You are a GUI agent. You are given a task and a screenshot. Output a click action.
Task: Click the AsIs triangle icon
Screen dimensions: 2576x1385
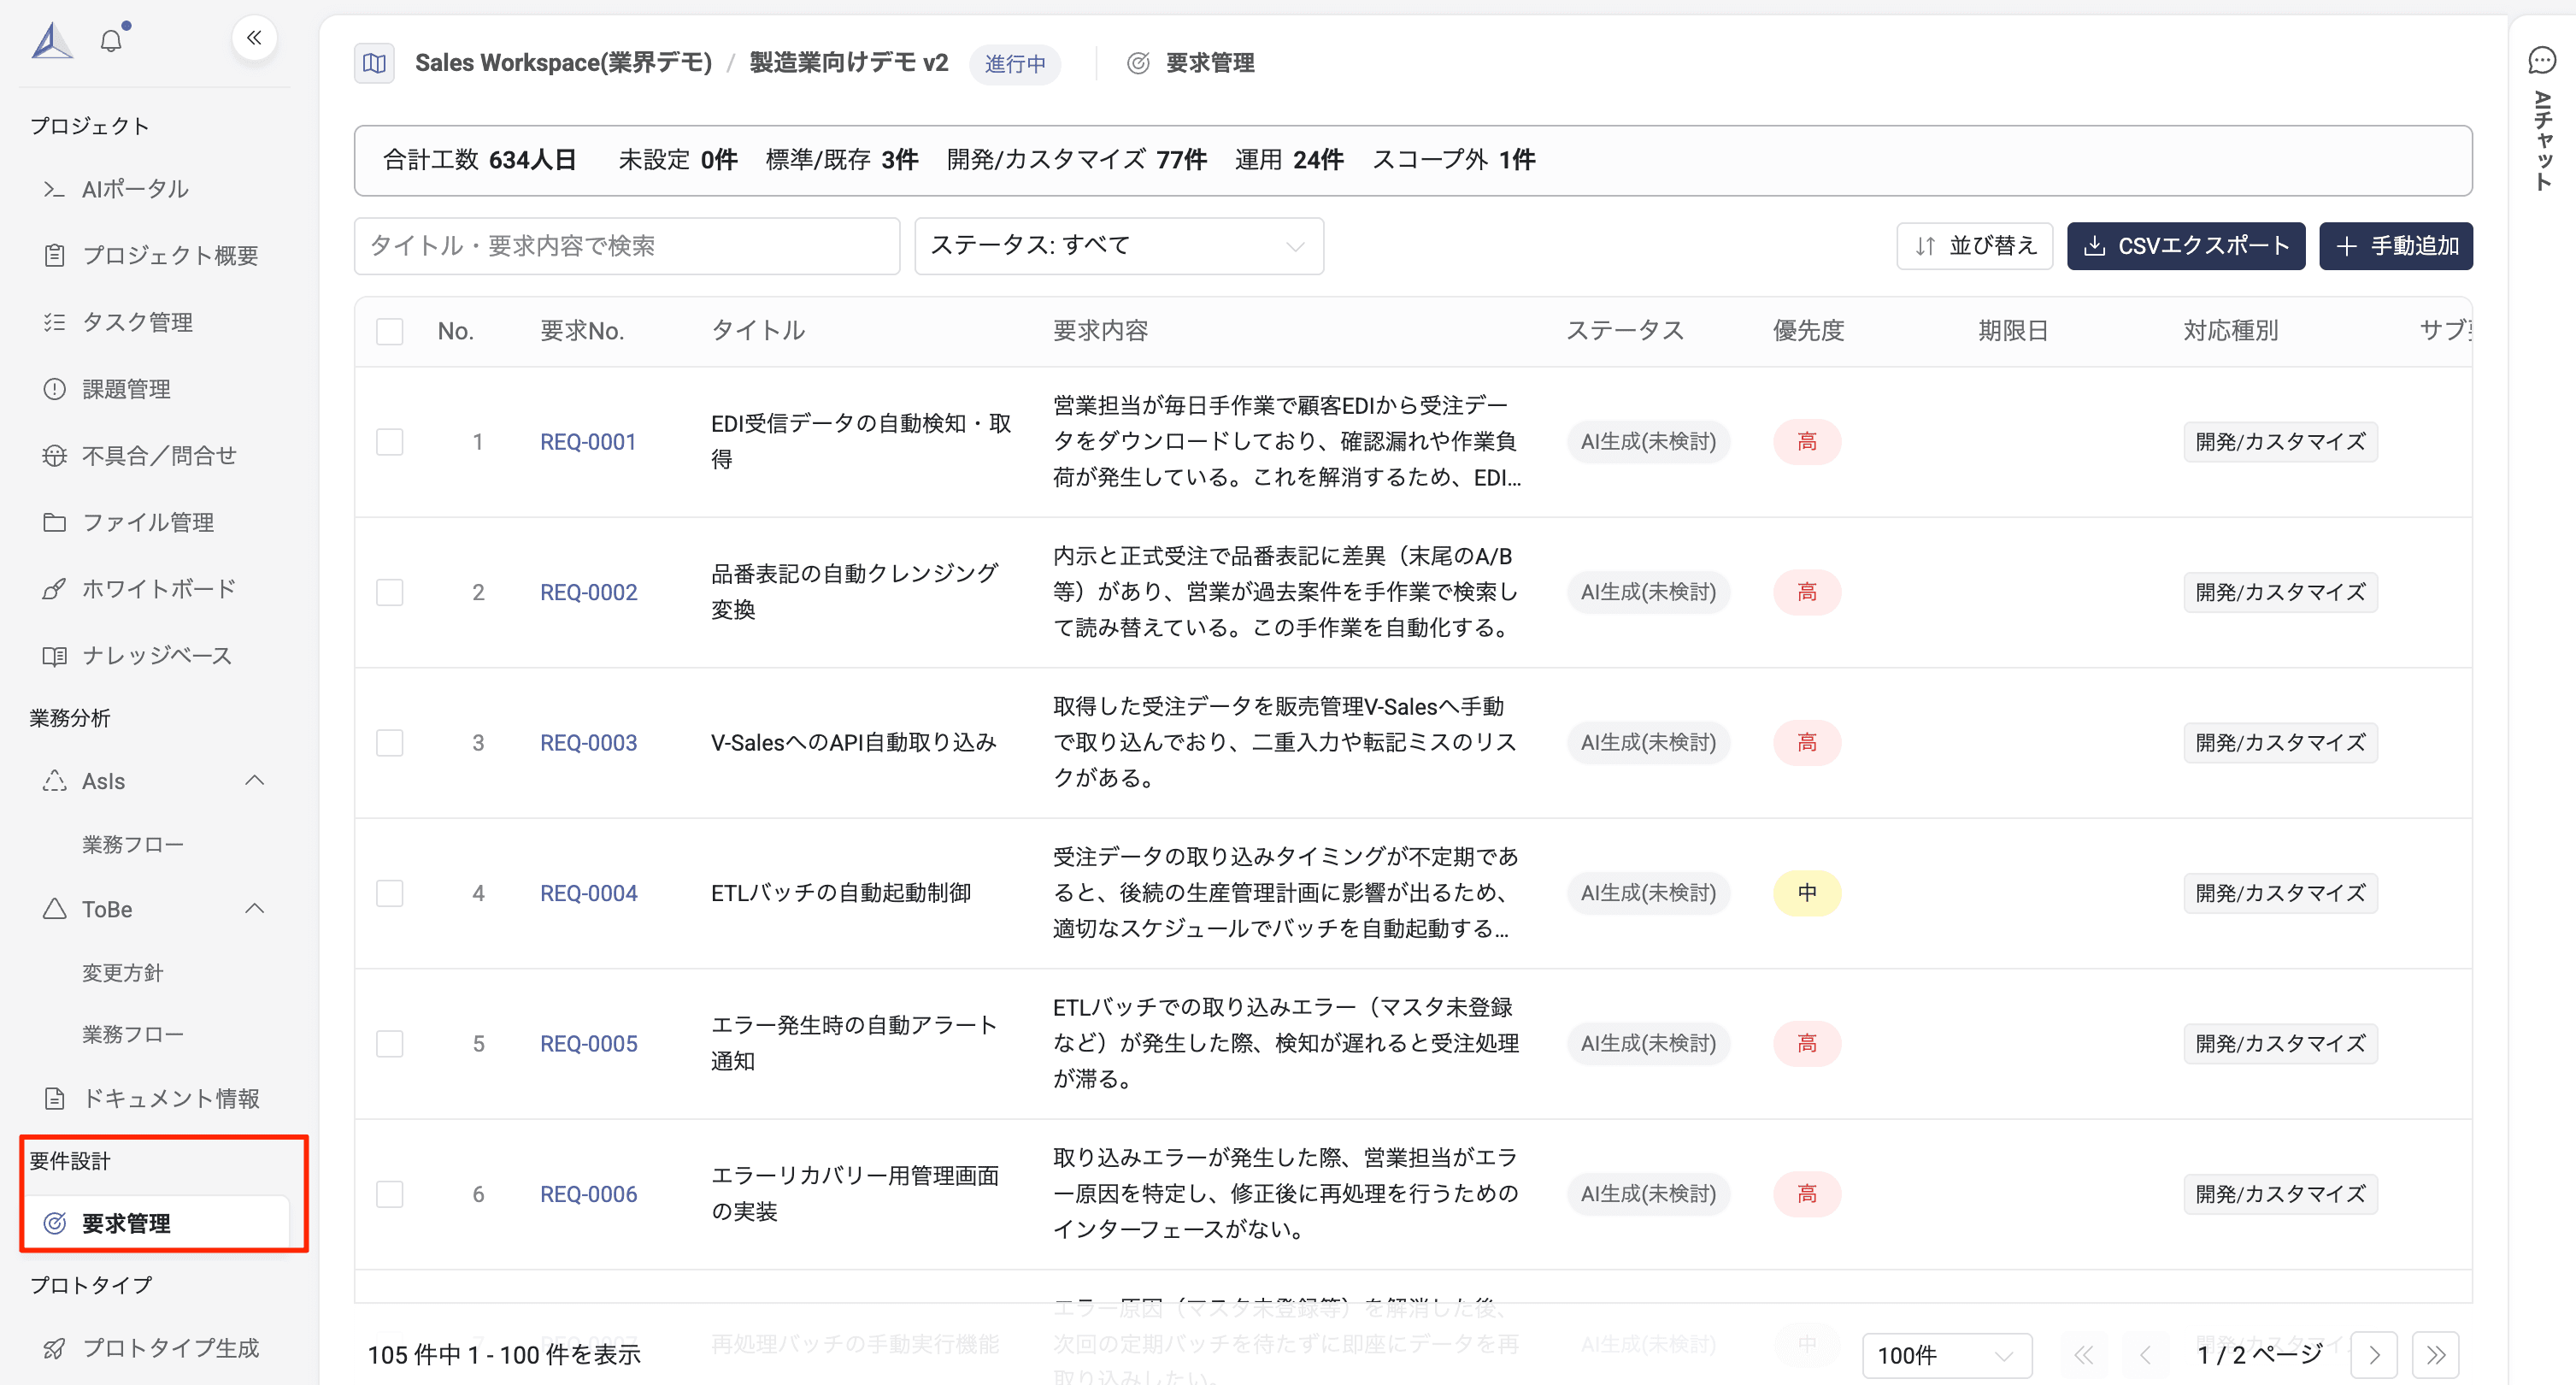(x=54, y=781)
